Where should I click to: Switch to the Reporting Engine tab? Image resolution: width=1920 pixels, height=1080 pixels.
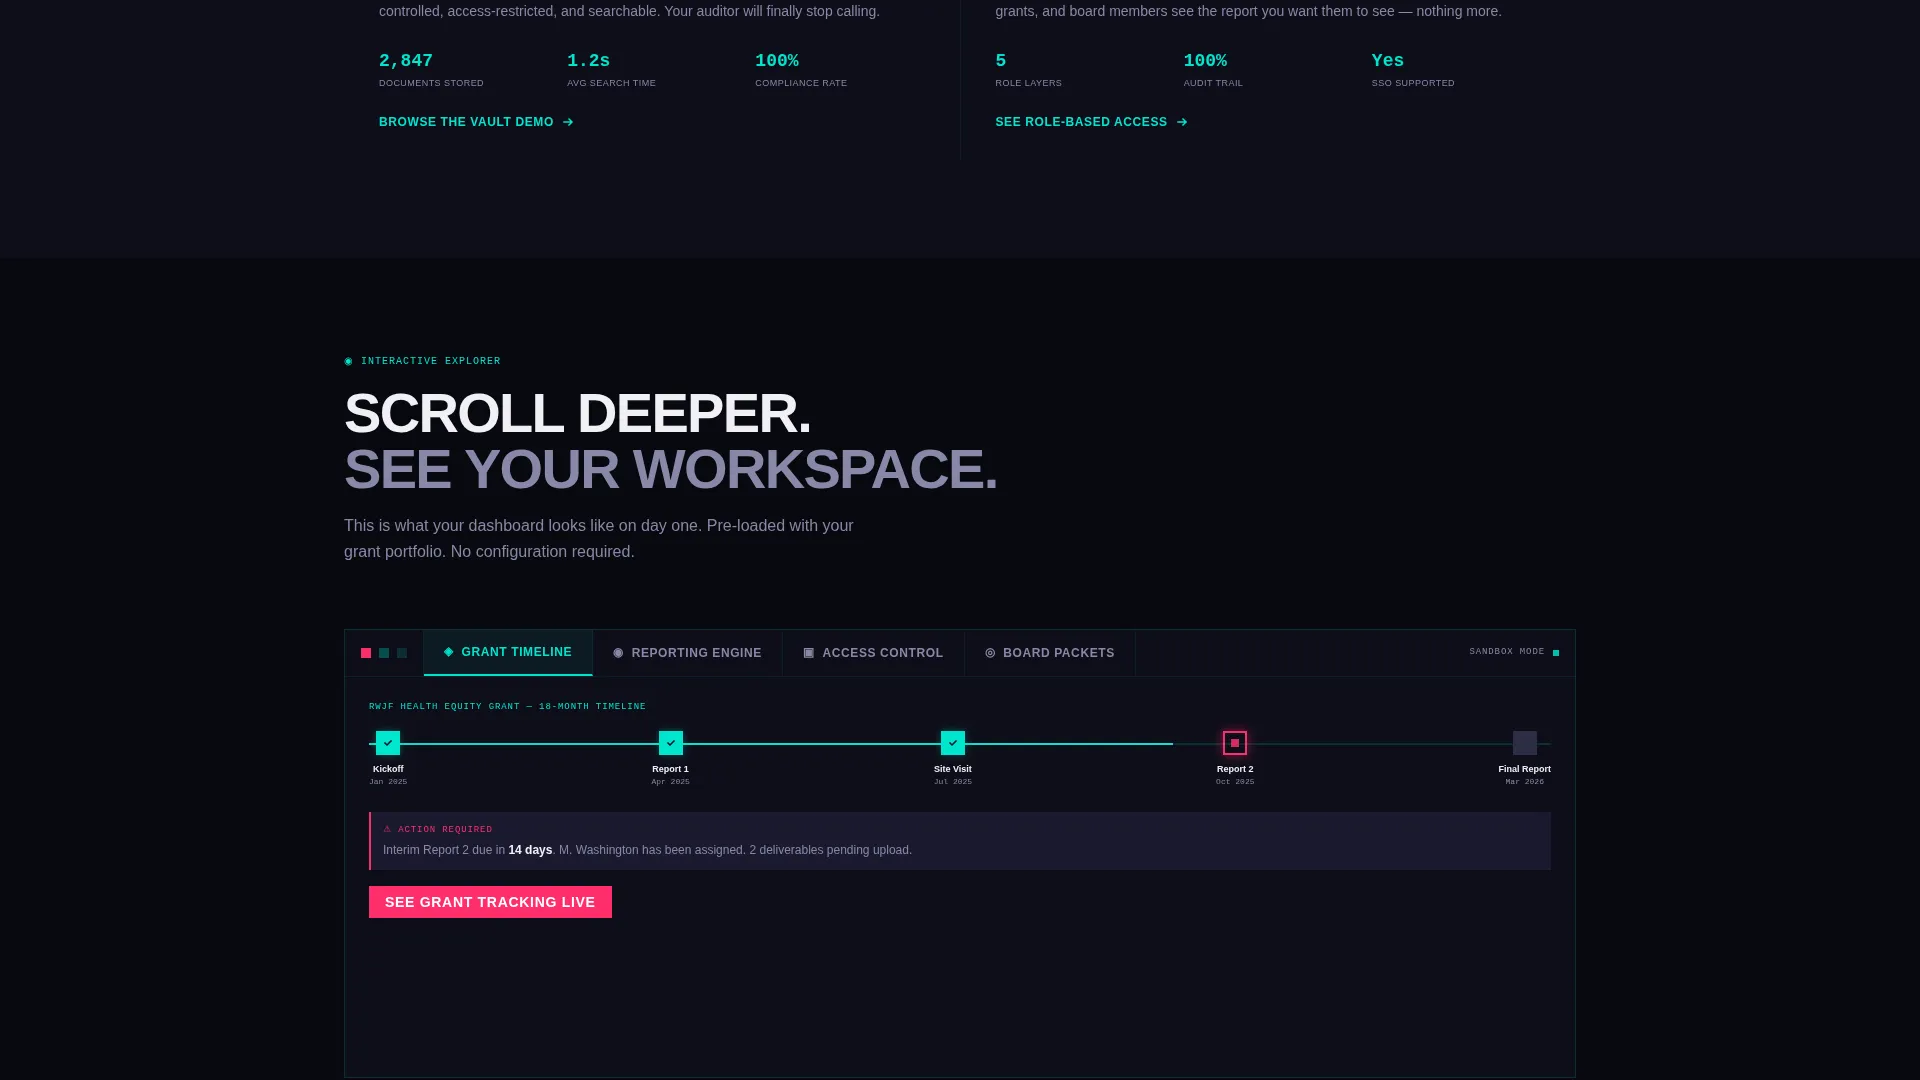pos(688,653)
